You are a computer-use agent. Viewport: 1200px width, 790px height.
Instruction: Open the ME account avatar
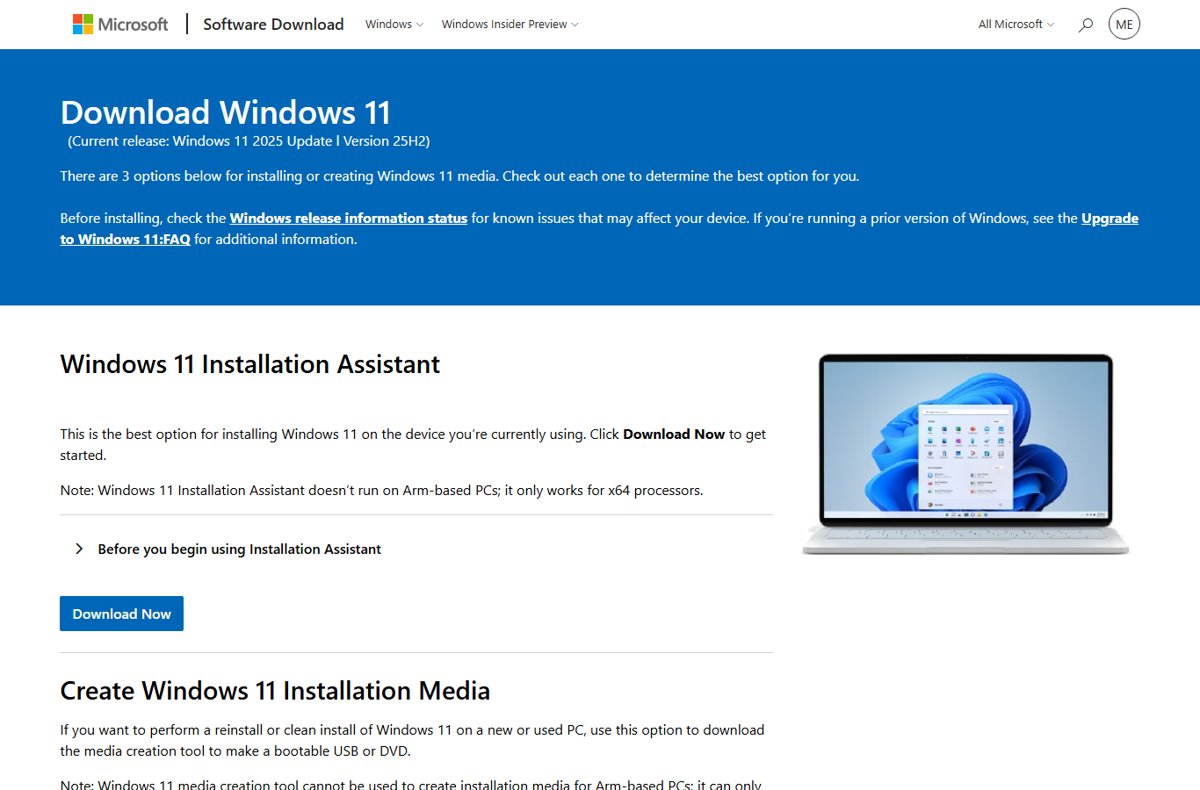coord(1124,24)
